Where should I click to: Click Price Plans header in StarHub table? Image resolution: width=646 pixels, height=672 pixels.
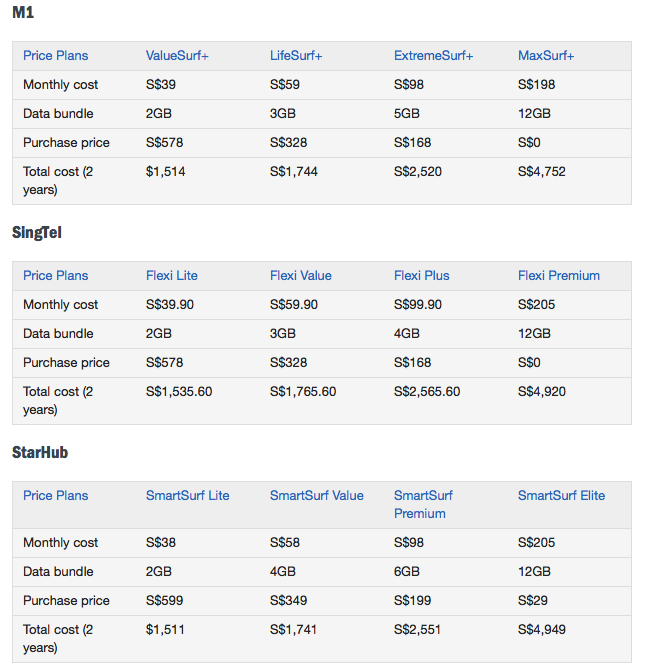[x=56, y=496]
